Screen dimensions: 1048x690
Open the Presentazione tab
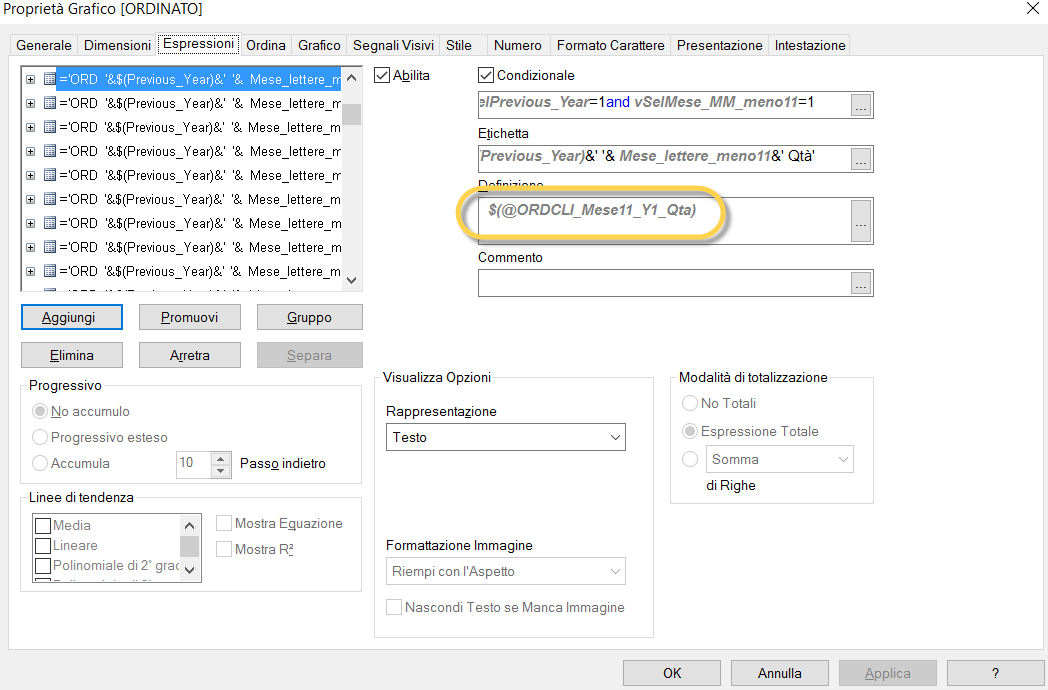[720, 45]
